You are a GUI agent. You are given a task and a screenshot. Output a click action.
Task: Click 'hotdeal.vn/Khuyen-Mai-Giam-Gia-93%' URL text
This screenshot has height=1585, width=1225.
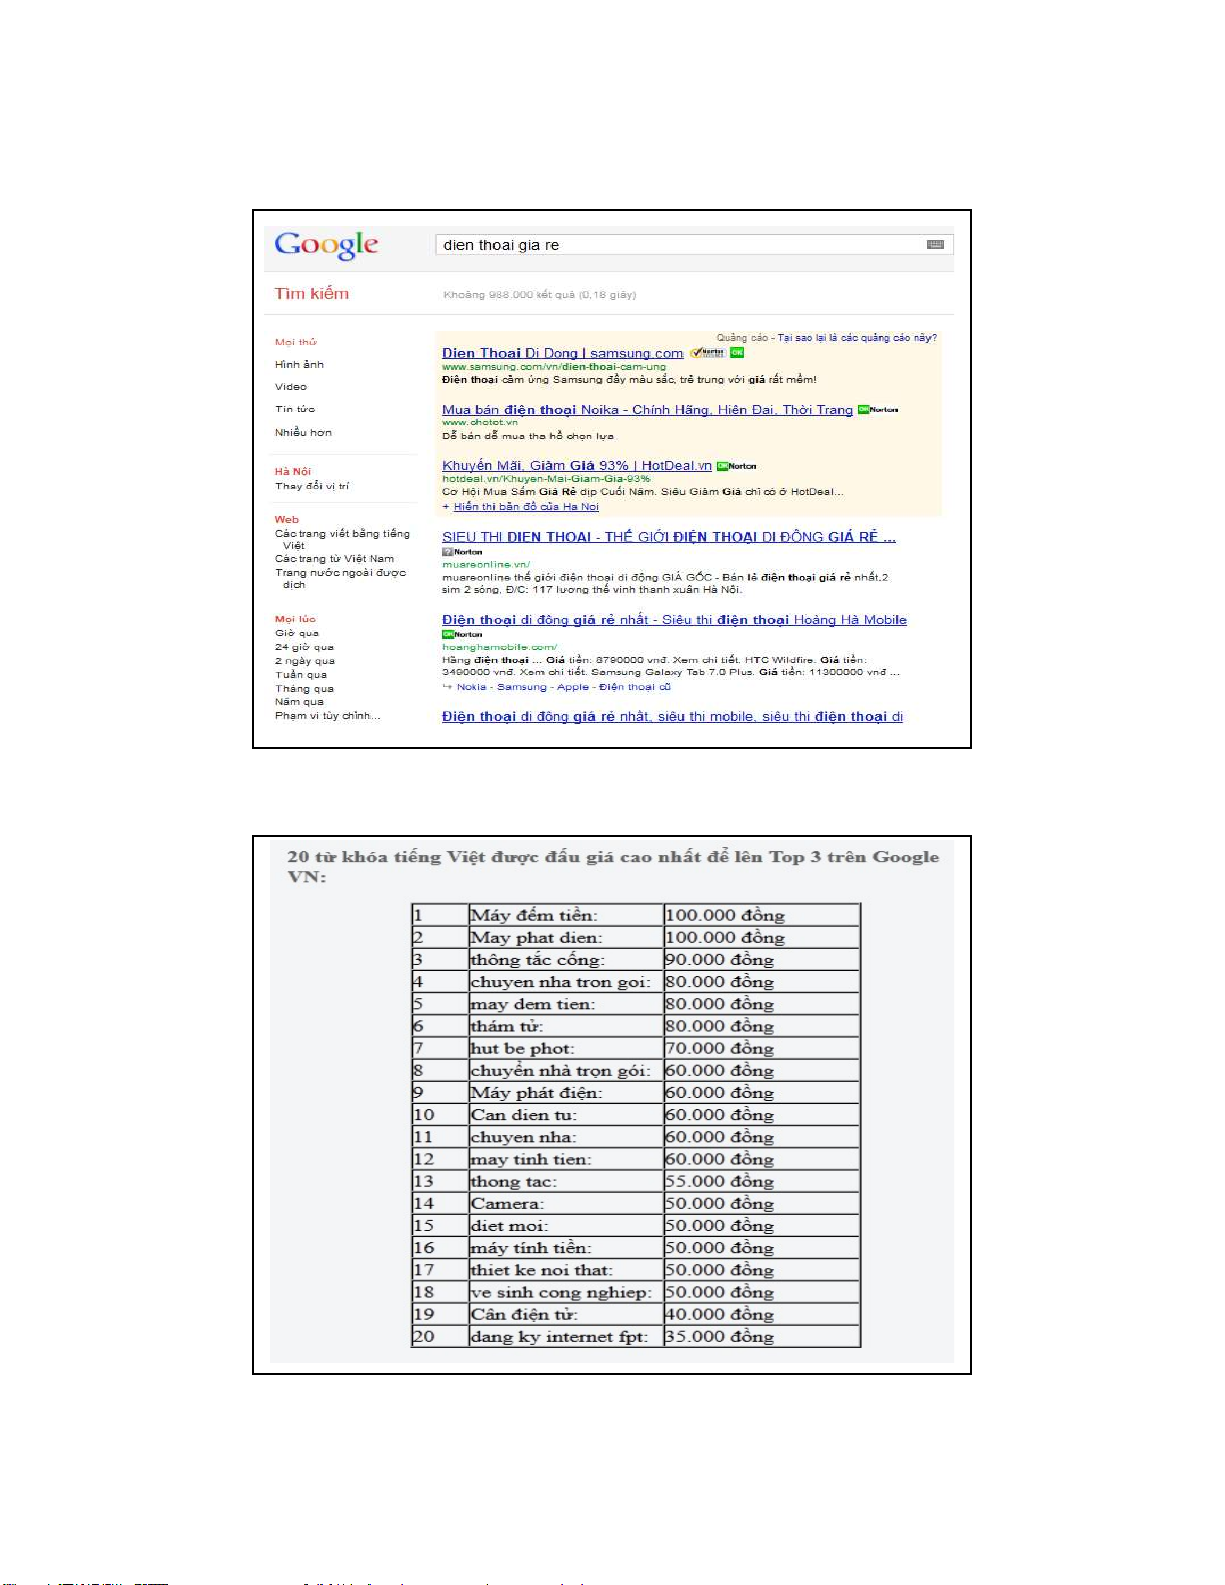pos(546,479)
